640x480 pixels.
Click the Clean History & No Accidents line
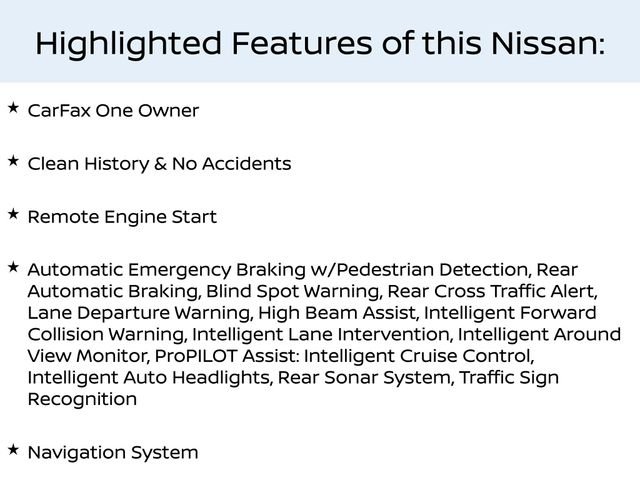159,163
